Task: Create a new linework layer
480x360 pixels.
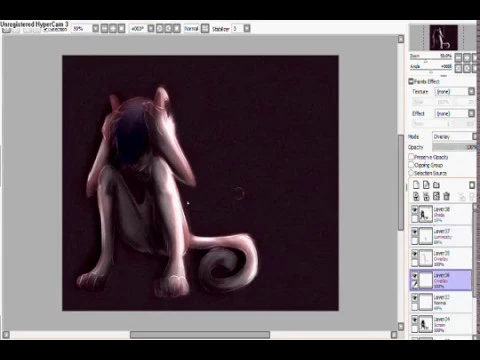Action: click(426, 185)
